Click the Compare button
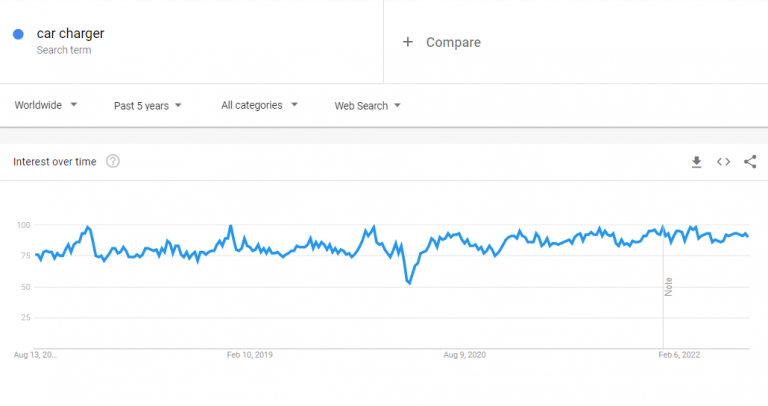The image size is (768, 406). pyautogui.click(x=452, y=42)
